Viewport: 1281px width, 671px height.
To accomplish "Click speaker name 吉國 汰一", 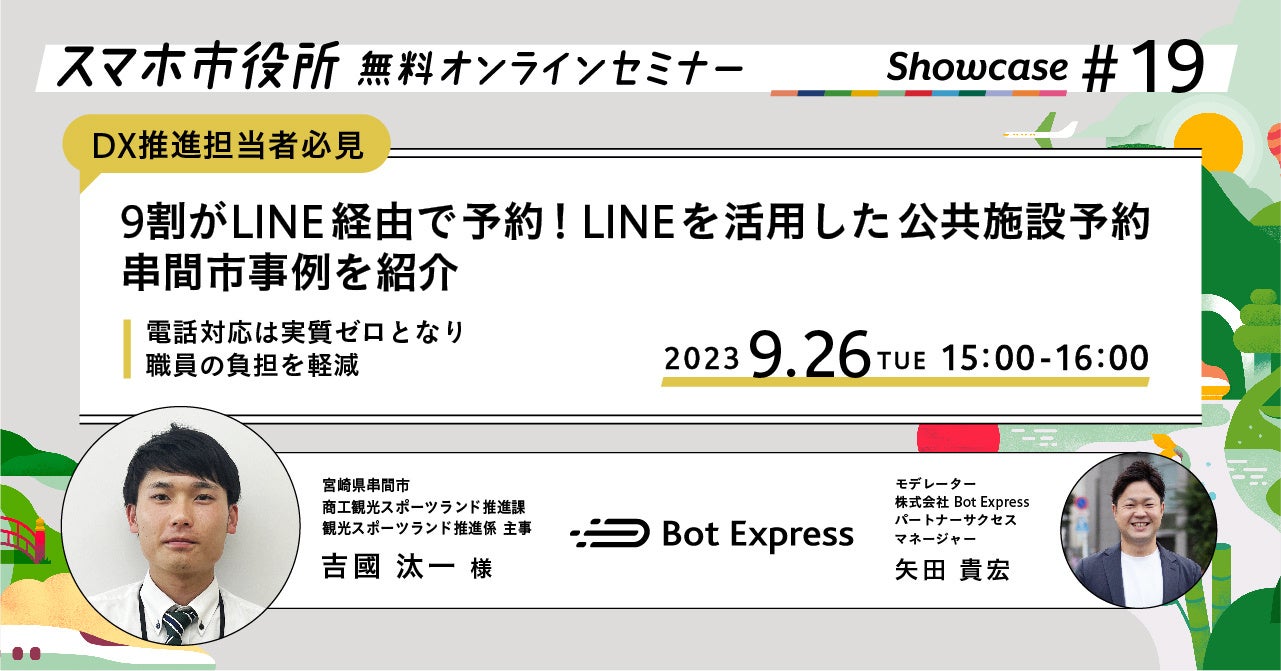I will coord(388,567).
